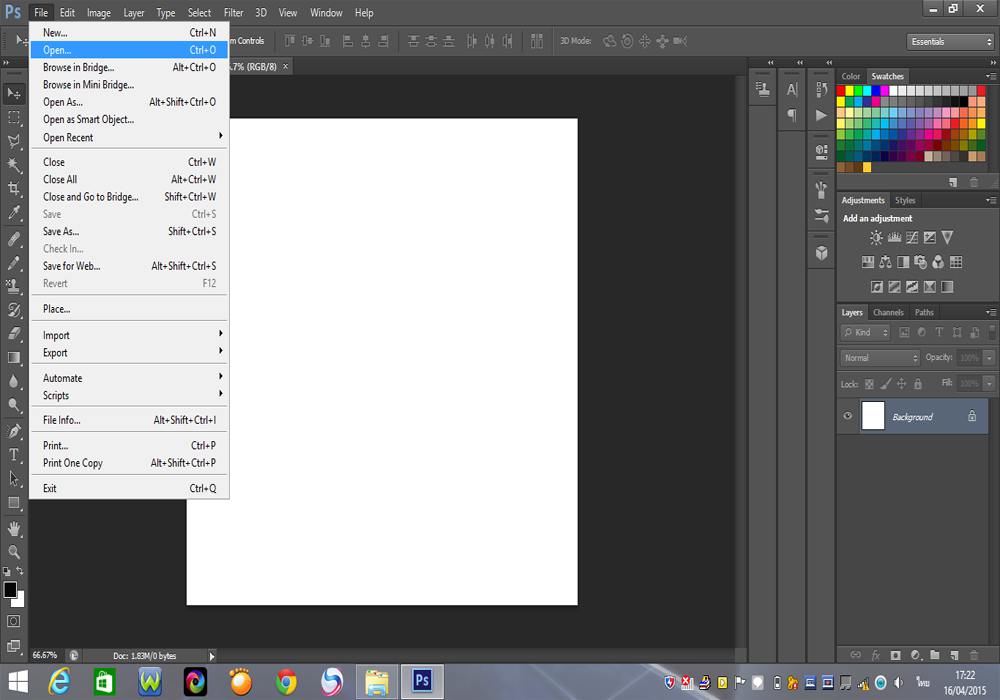Select the Horizontal Type tool

click(x=14, y=455)
